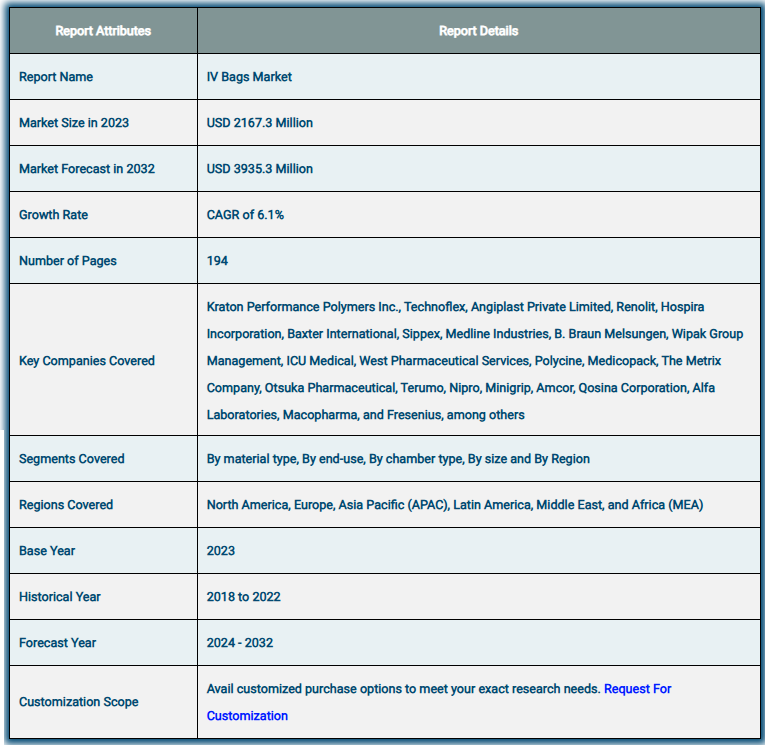765x745 pixels.
Task: Select the 'Report Details' column header
Action: click(x=478, y=31)
